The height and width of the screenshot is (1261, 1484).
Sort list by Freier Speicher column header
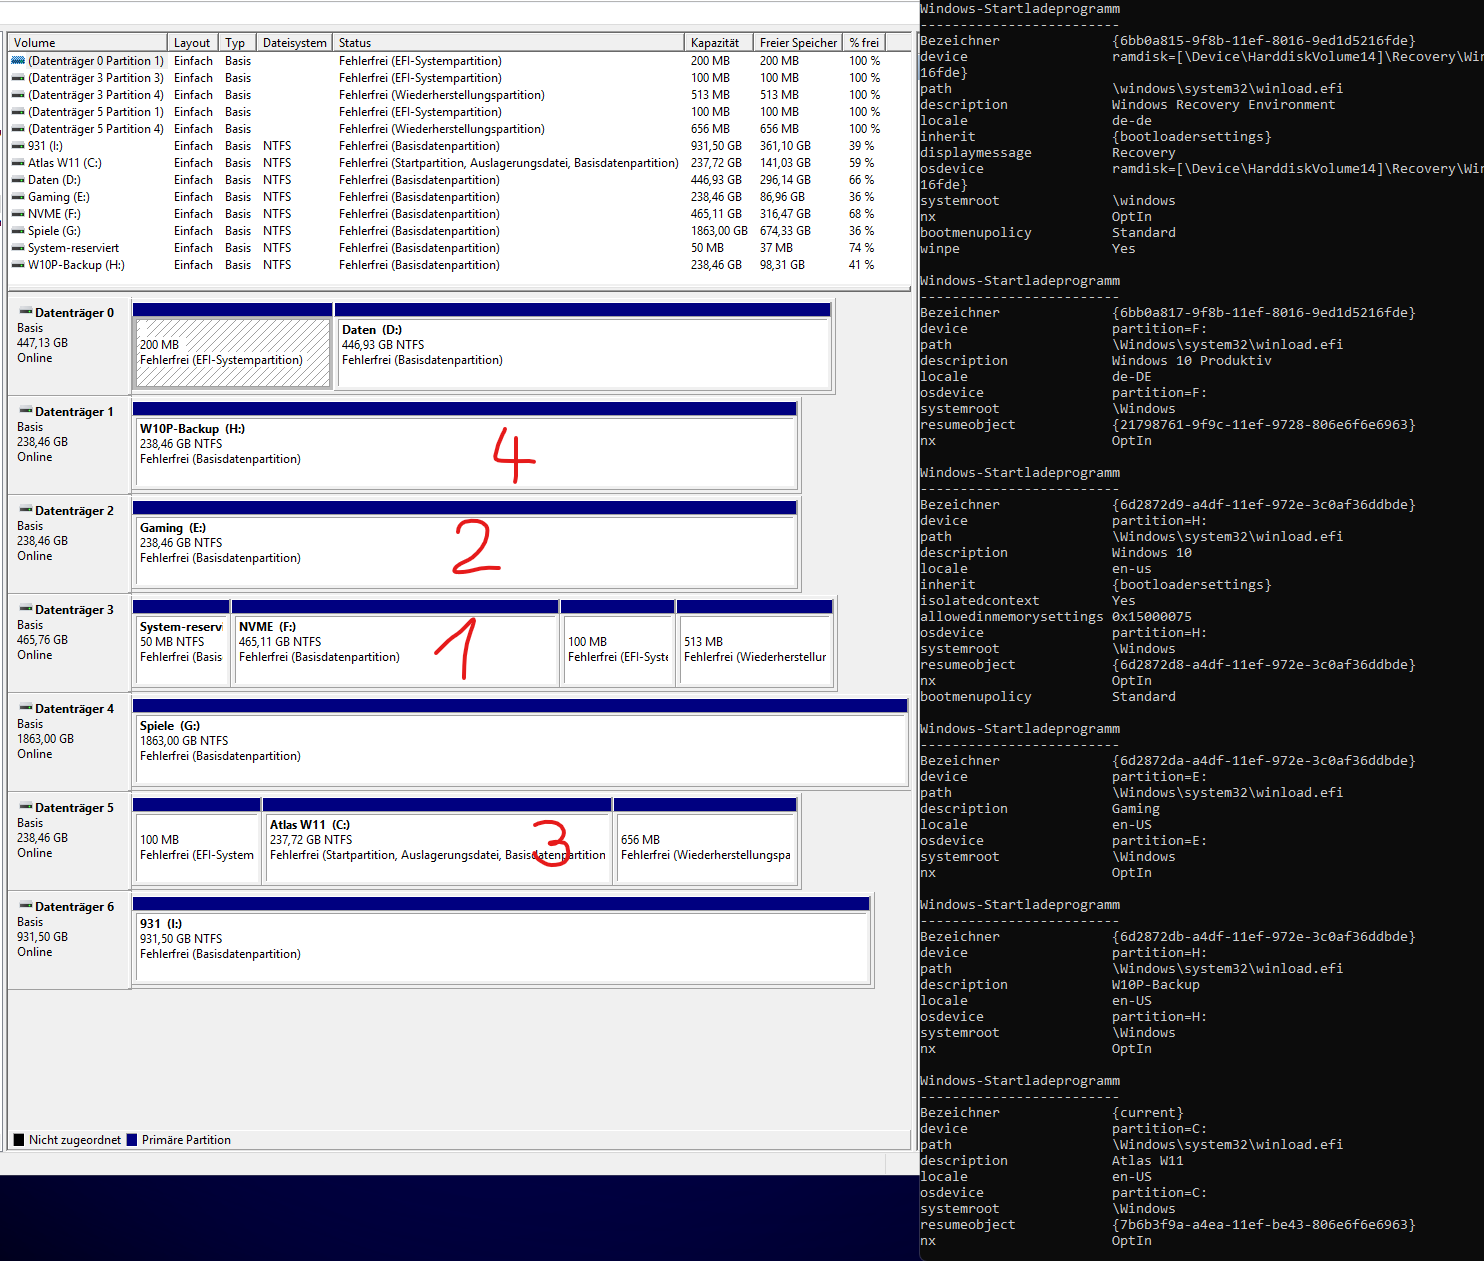tap(797, 42)
